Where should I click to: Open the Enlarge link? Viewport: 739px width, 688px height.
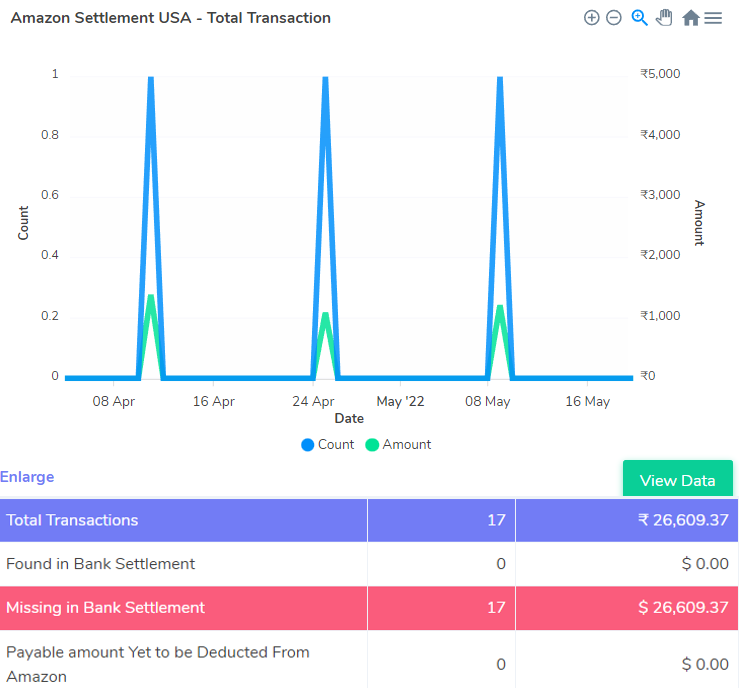click(27, 477)
